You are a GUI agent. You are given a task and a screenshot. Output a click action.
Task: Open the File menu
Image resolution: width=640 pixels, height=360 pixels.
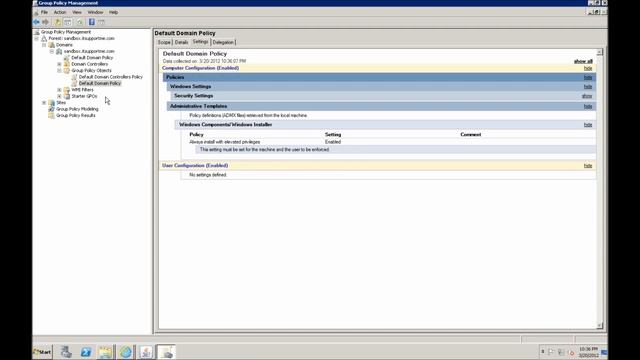click(44, 12)
